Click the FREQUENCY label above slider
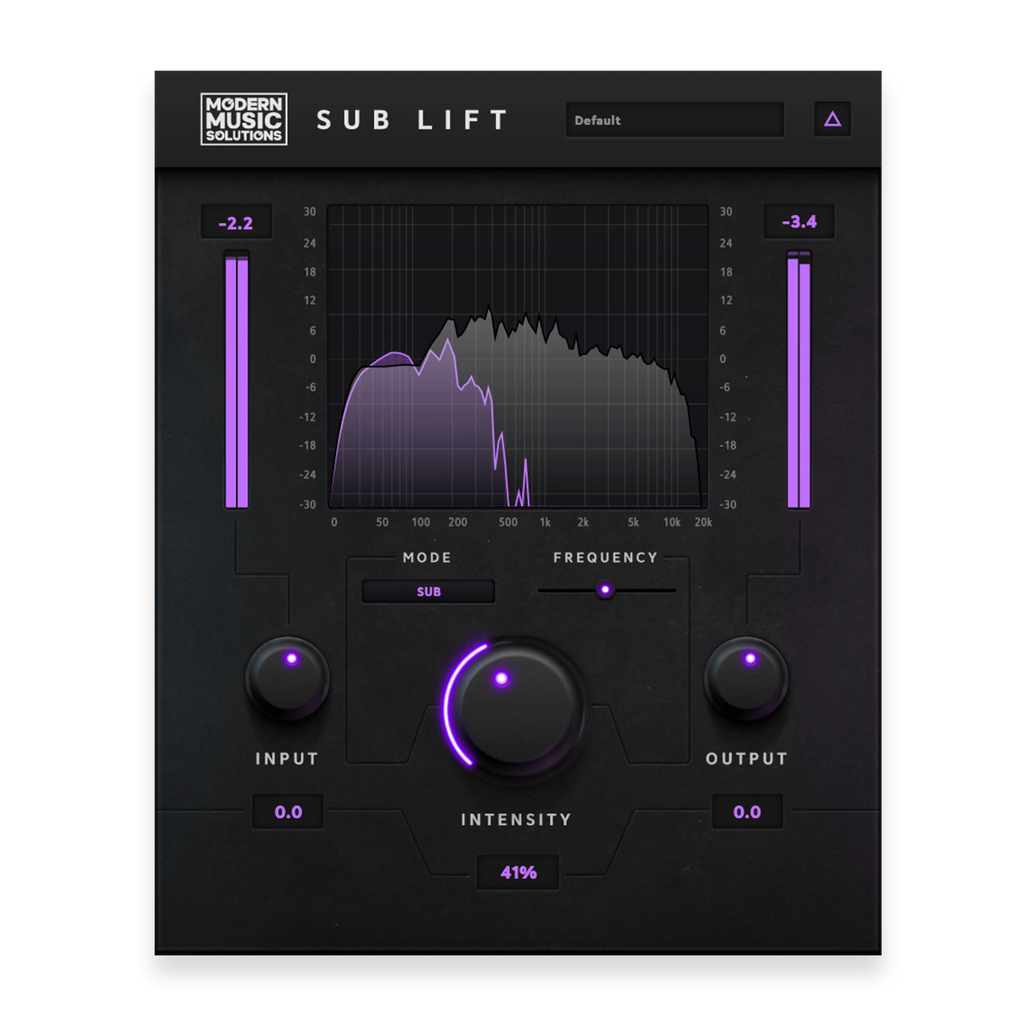This screenshot has width=1024, height=1024. (x=605, y=558)
